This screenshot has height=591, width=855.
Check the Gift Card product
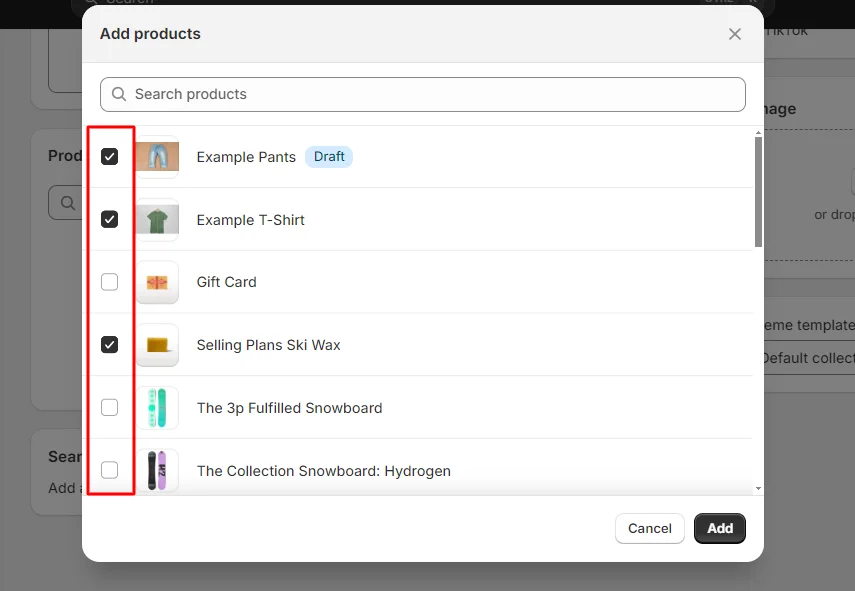click(110, 281)
